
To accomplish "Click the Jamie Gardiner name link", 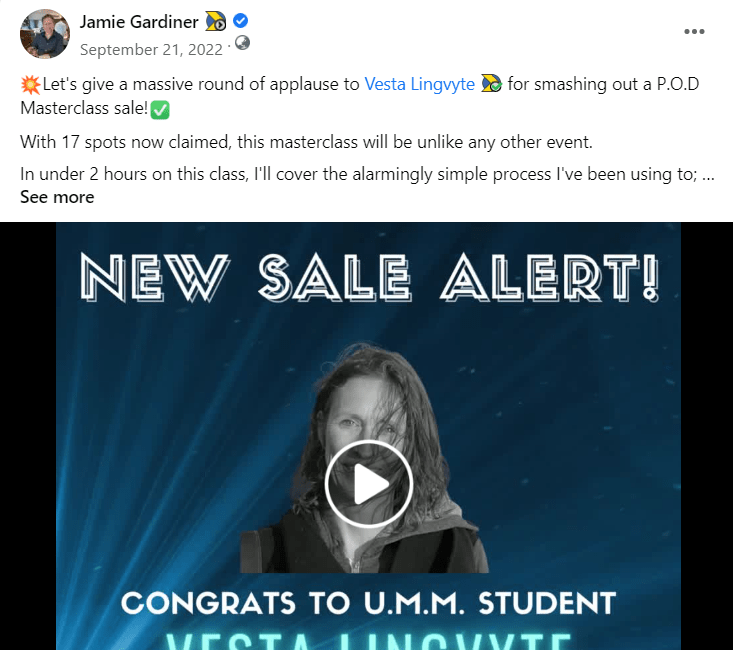I will coord(139,22).
